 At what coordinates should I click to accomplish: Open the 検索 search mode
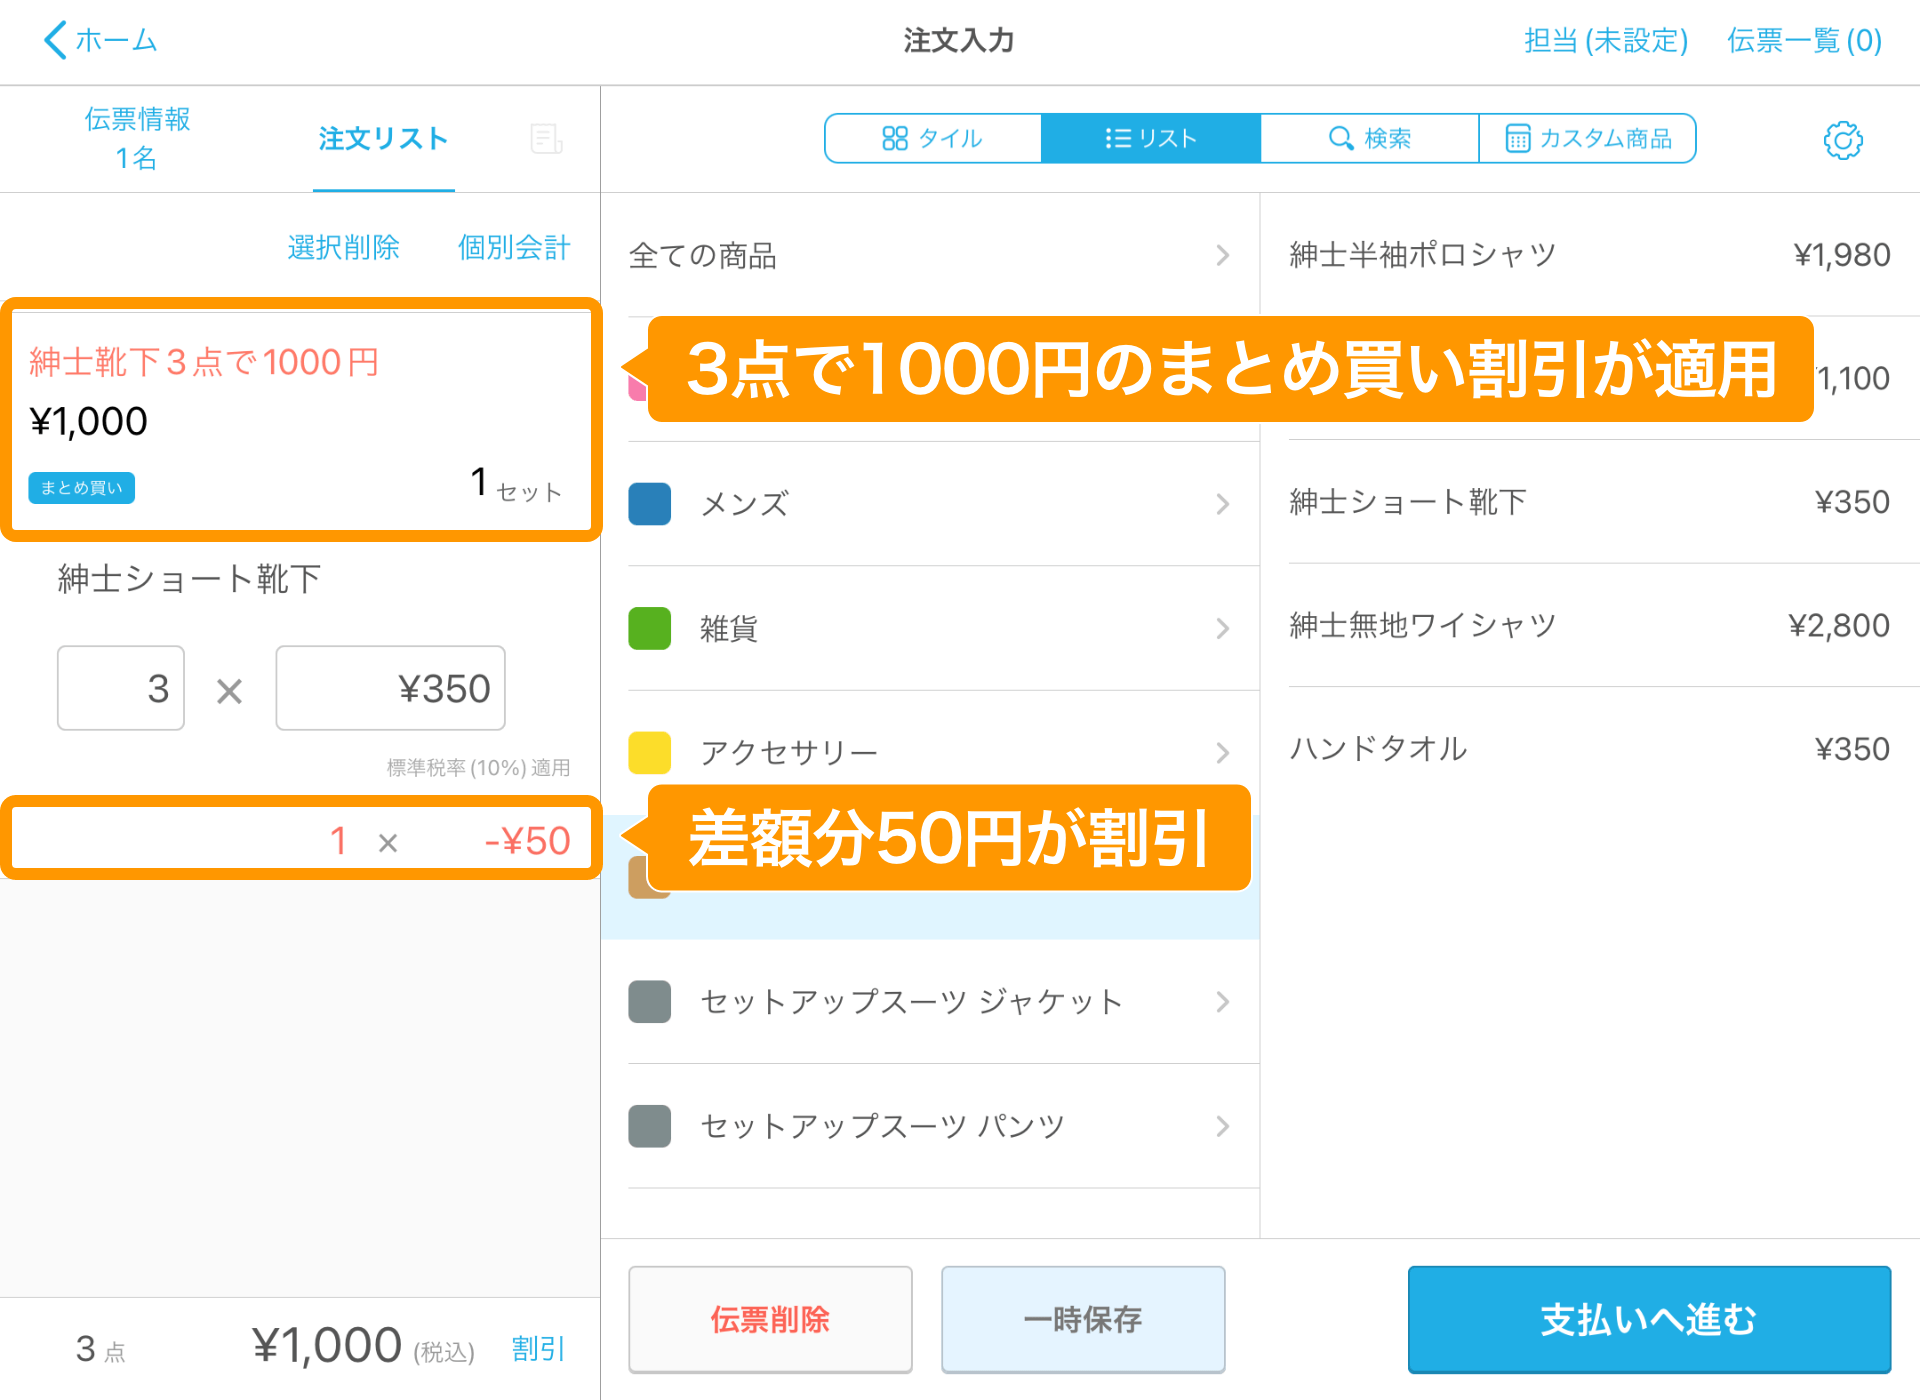[1369, 138]
